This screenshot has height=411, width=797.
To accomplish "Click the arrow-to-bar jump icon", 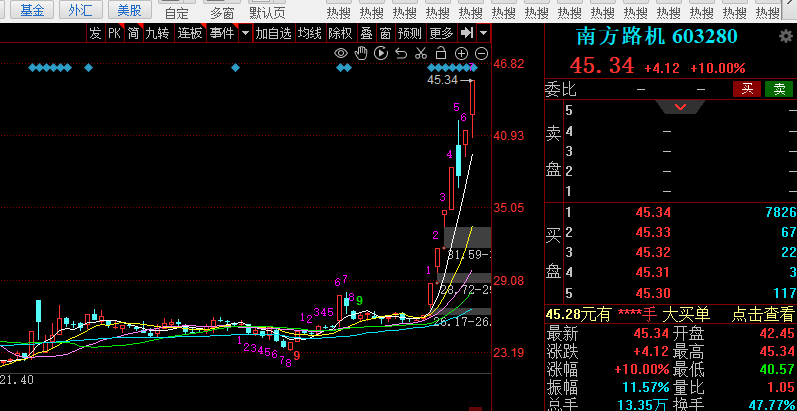I will [x=467, y=34].
